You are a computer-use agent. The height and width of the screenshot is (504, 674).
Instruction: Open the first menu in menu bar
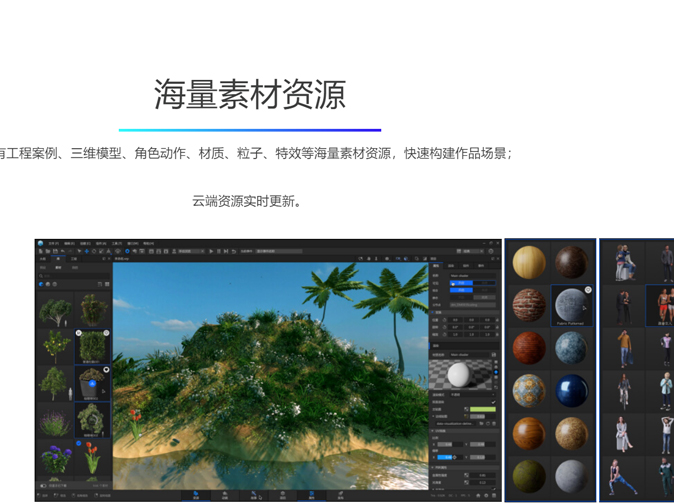pos(53,243)
